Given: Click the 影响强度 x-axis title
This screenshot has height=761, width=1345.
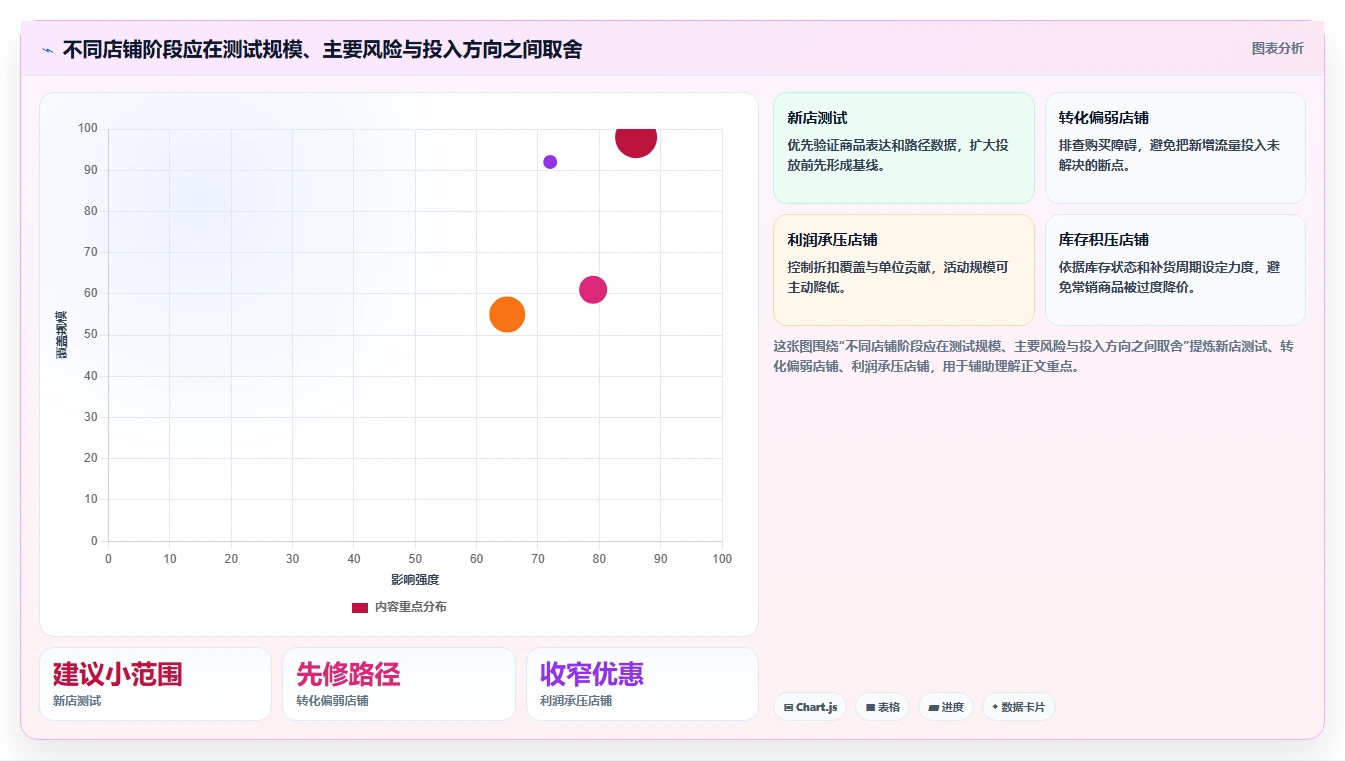Looking at the screenshot, I should (x=415, y=580).
